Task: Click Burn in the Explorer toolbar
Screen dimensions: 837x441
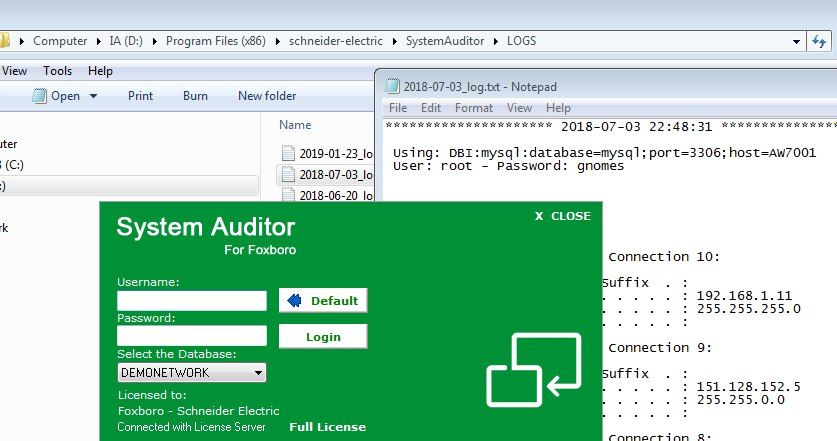Action: [x=195, y=96]
